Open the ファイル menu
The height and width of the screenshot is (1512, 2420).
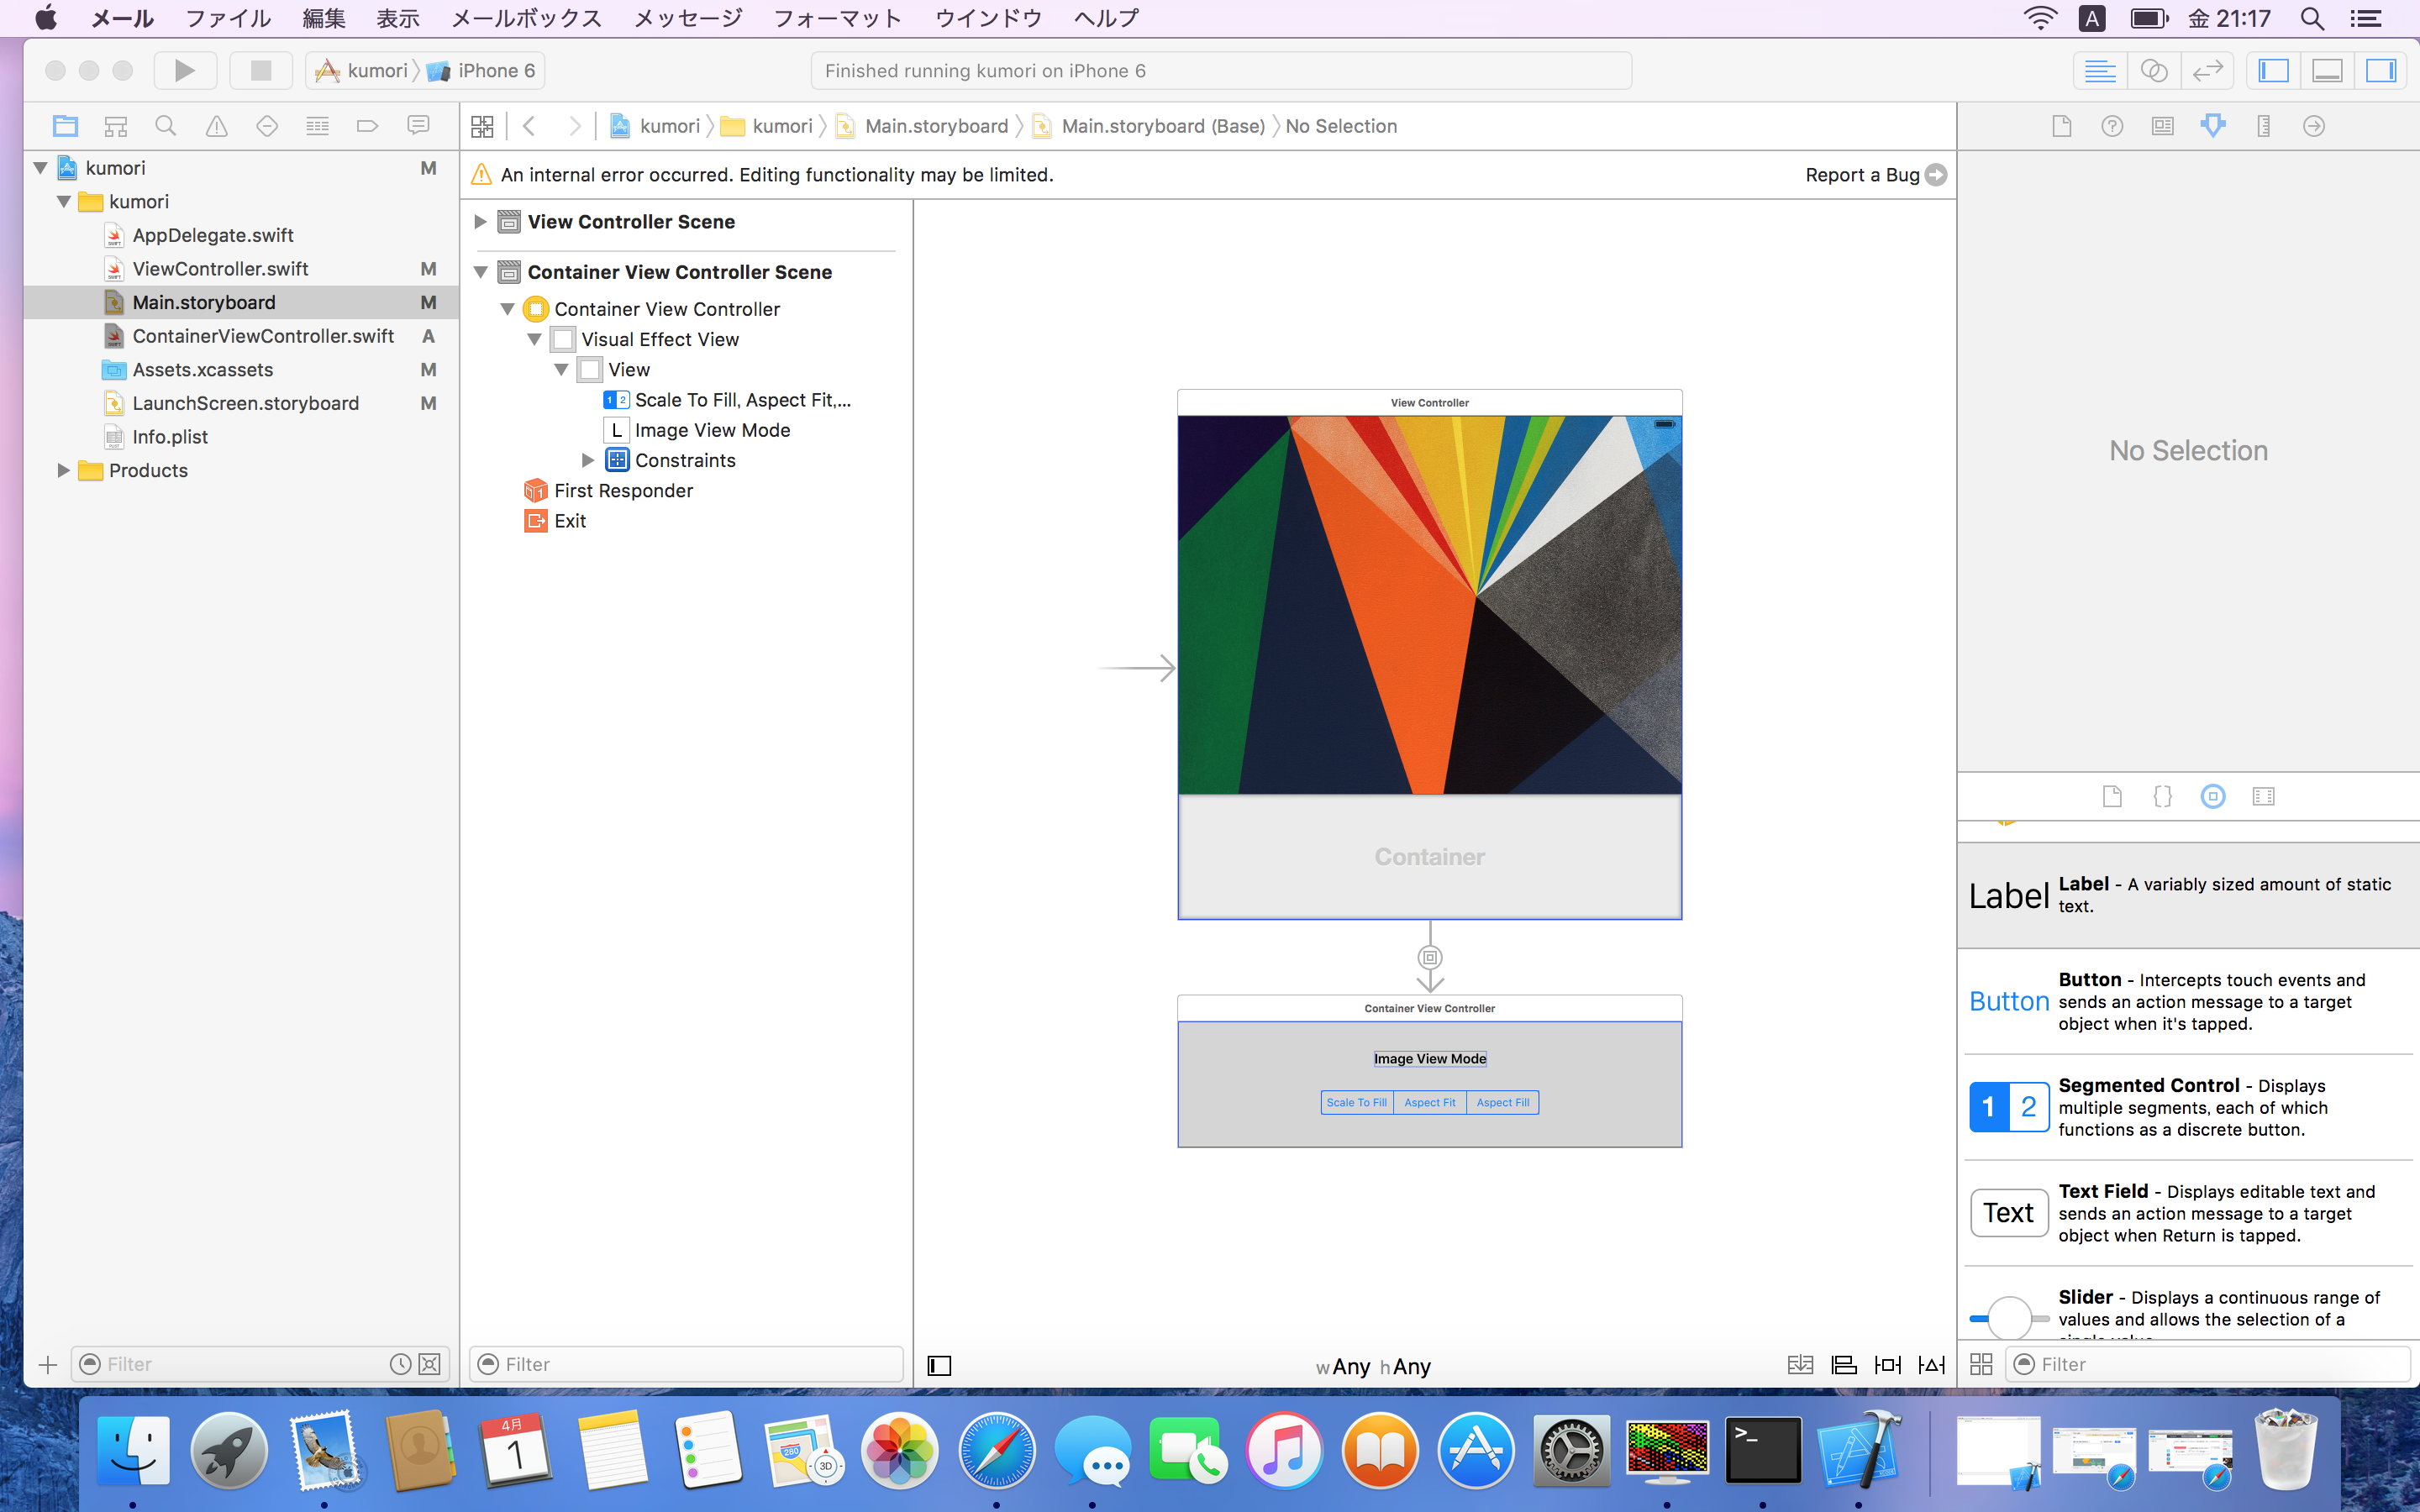click(228, 18)
